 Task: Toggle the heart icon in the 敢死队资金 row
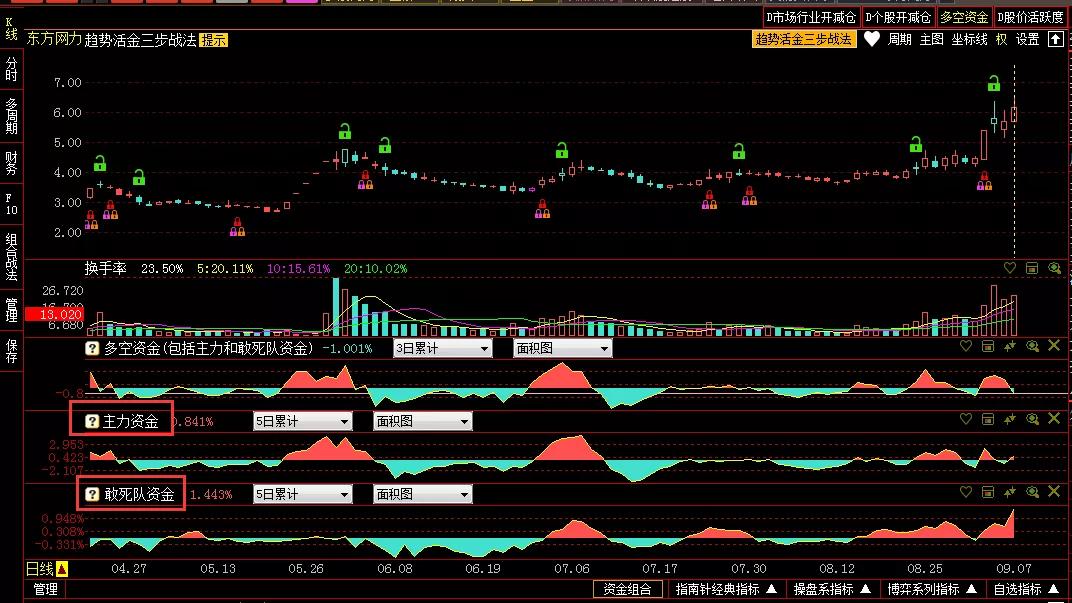(x=965, y=492)
